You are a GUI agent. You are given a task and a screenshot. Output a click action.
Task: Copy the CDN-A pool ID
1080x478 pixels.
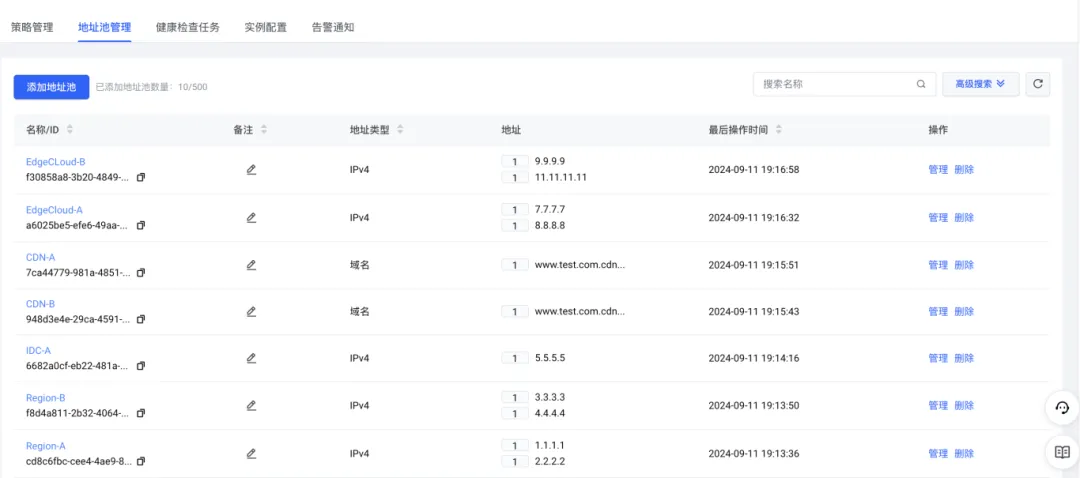point(141,273)
